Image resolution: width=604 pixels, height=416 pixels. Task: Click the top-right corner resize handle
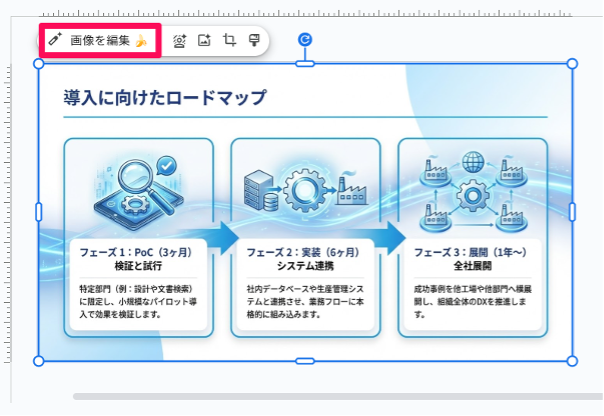[x=572, y=64]
